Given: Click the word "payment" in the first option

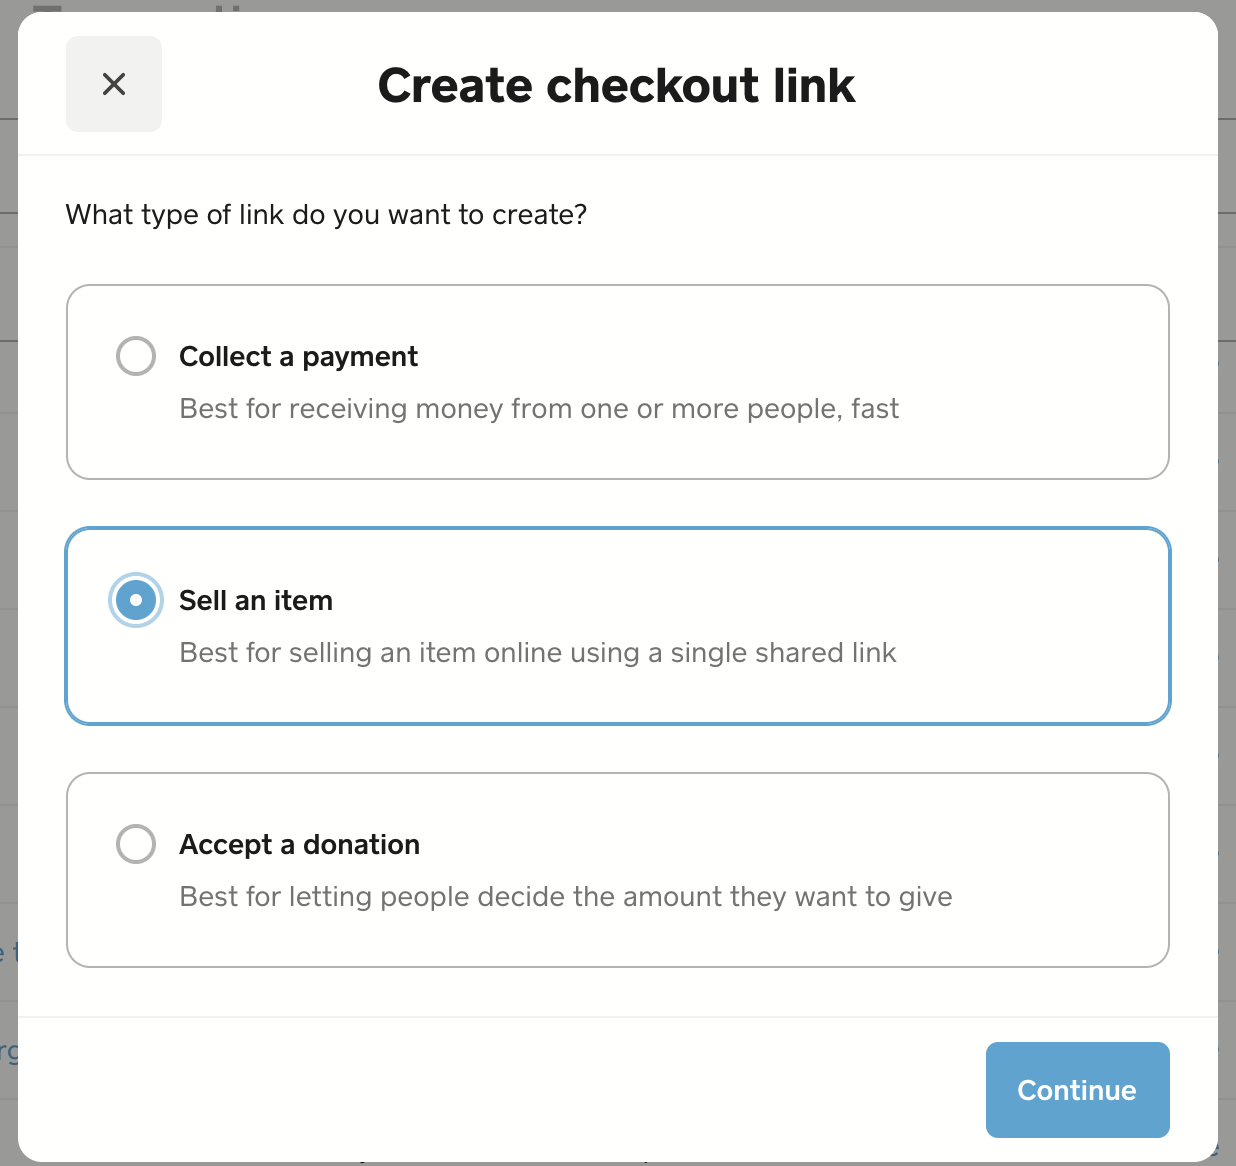Looking at the screenshot, I should pos(360,357).
